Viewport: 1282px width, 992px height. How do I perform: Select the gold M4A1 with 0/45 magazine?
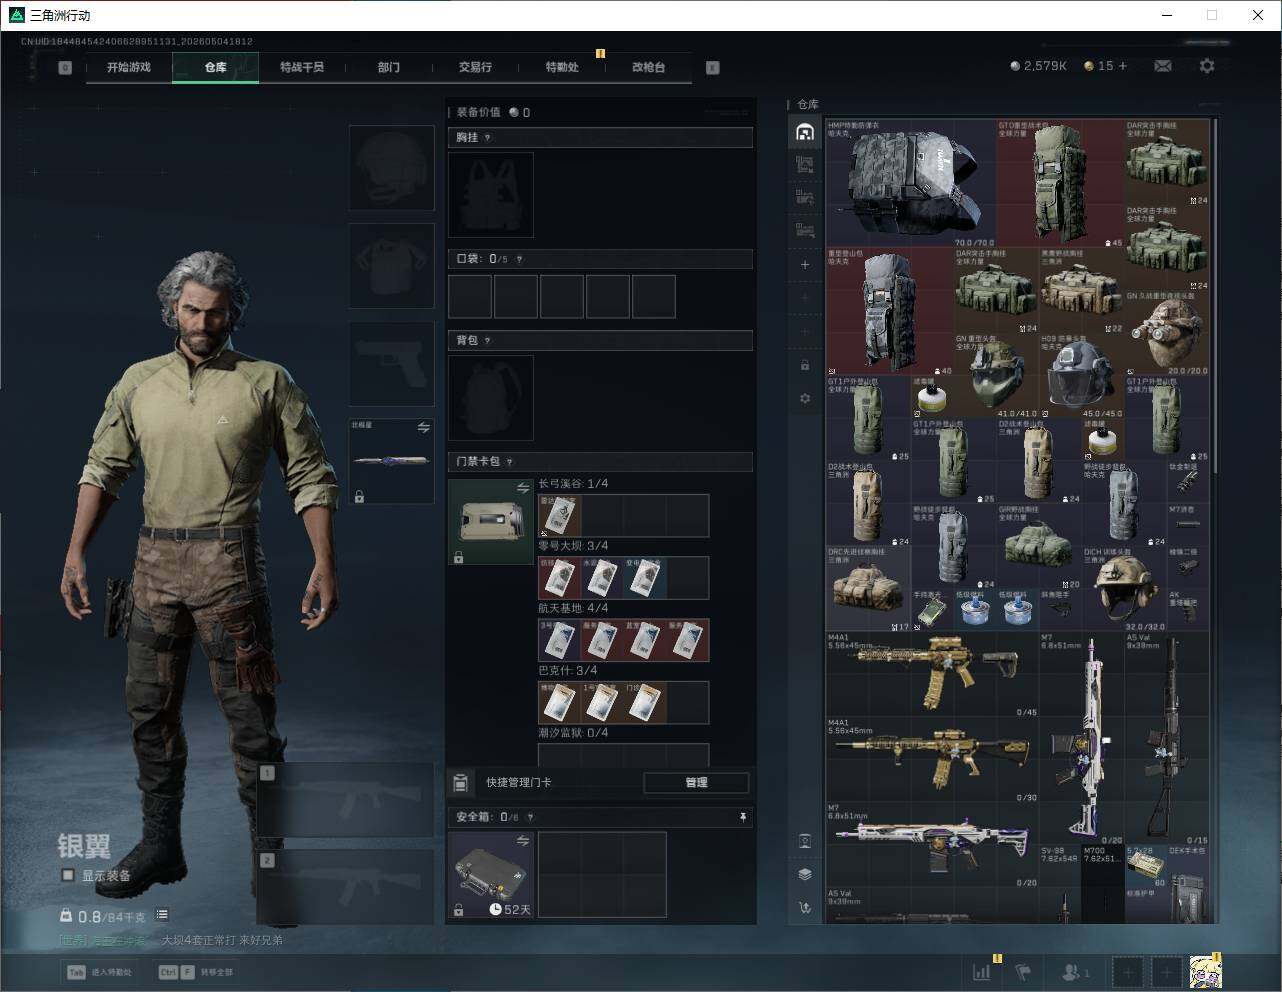[x=932, y=674]
